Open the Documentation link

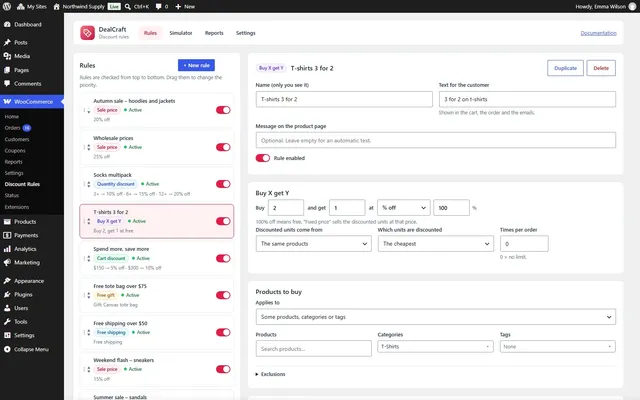(x=598, y=33)
